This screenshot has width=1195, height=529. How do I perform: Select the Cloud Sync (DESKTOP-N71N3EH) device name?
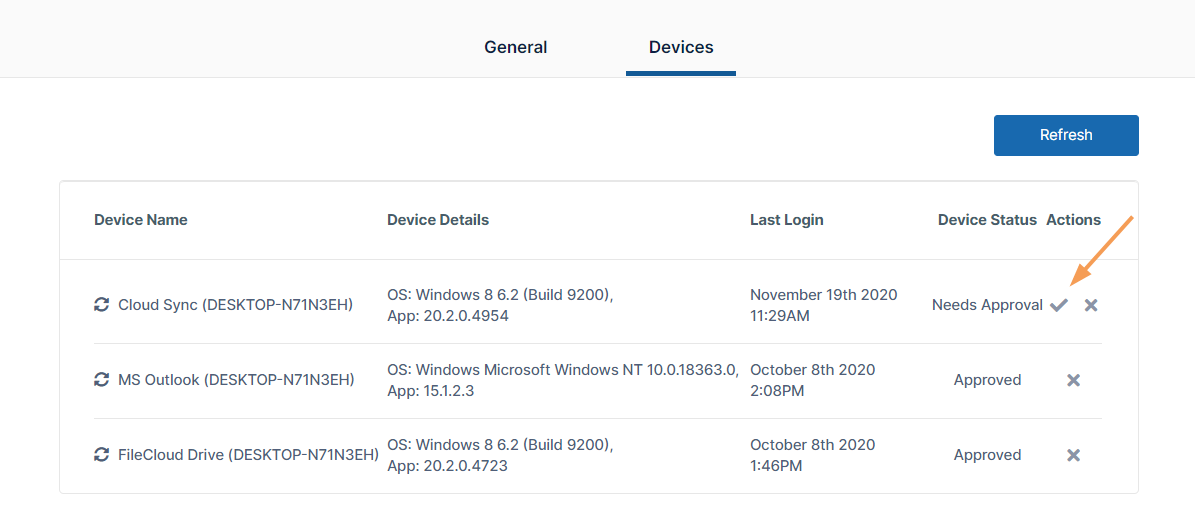click(x=235, y=305)
